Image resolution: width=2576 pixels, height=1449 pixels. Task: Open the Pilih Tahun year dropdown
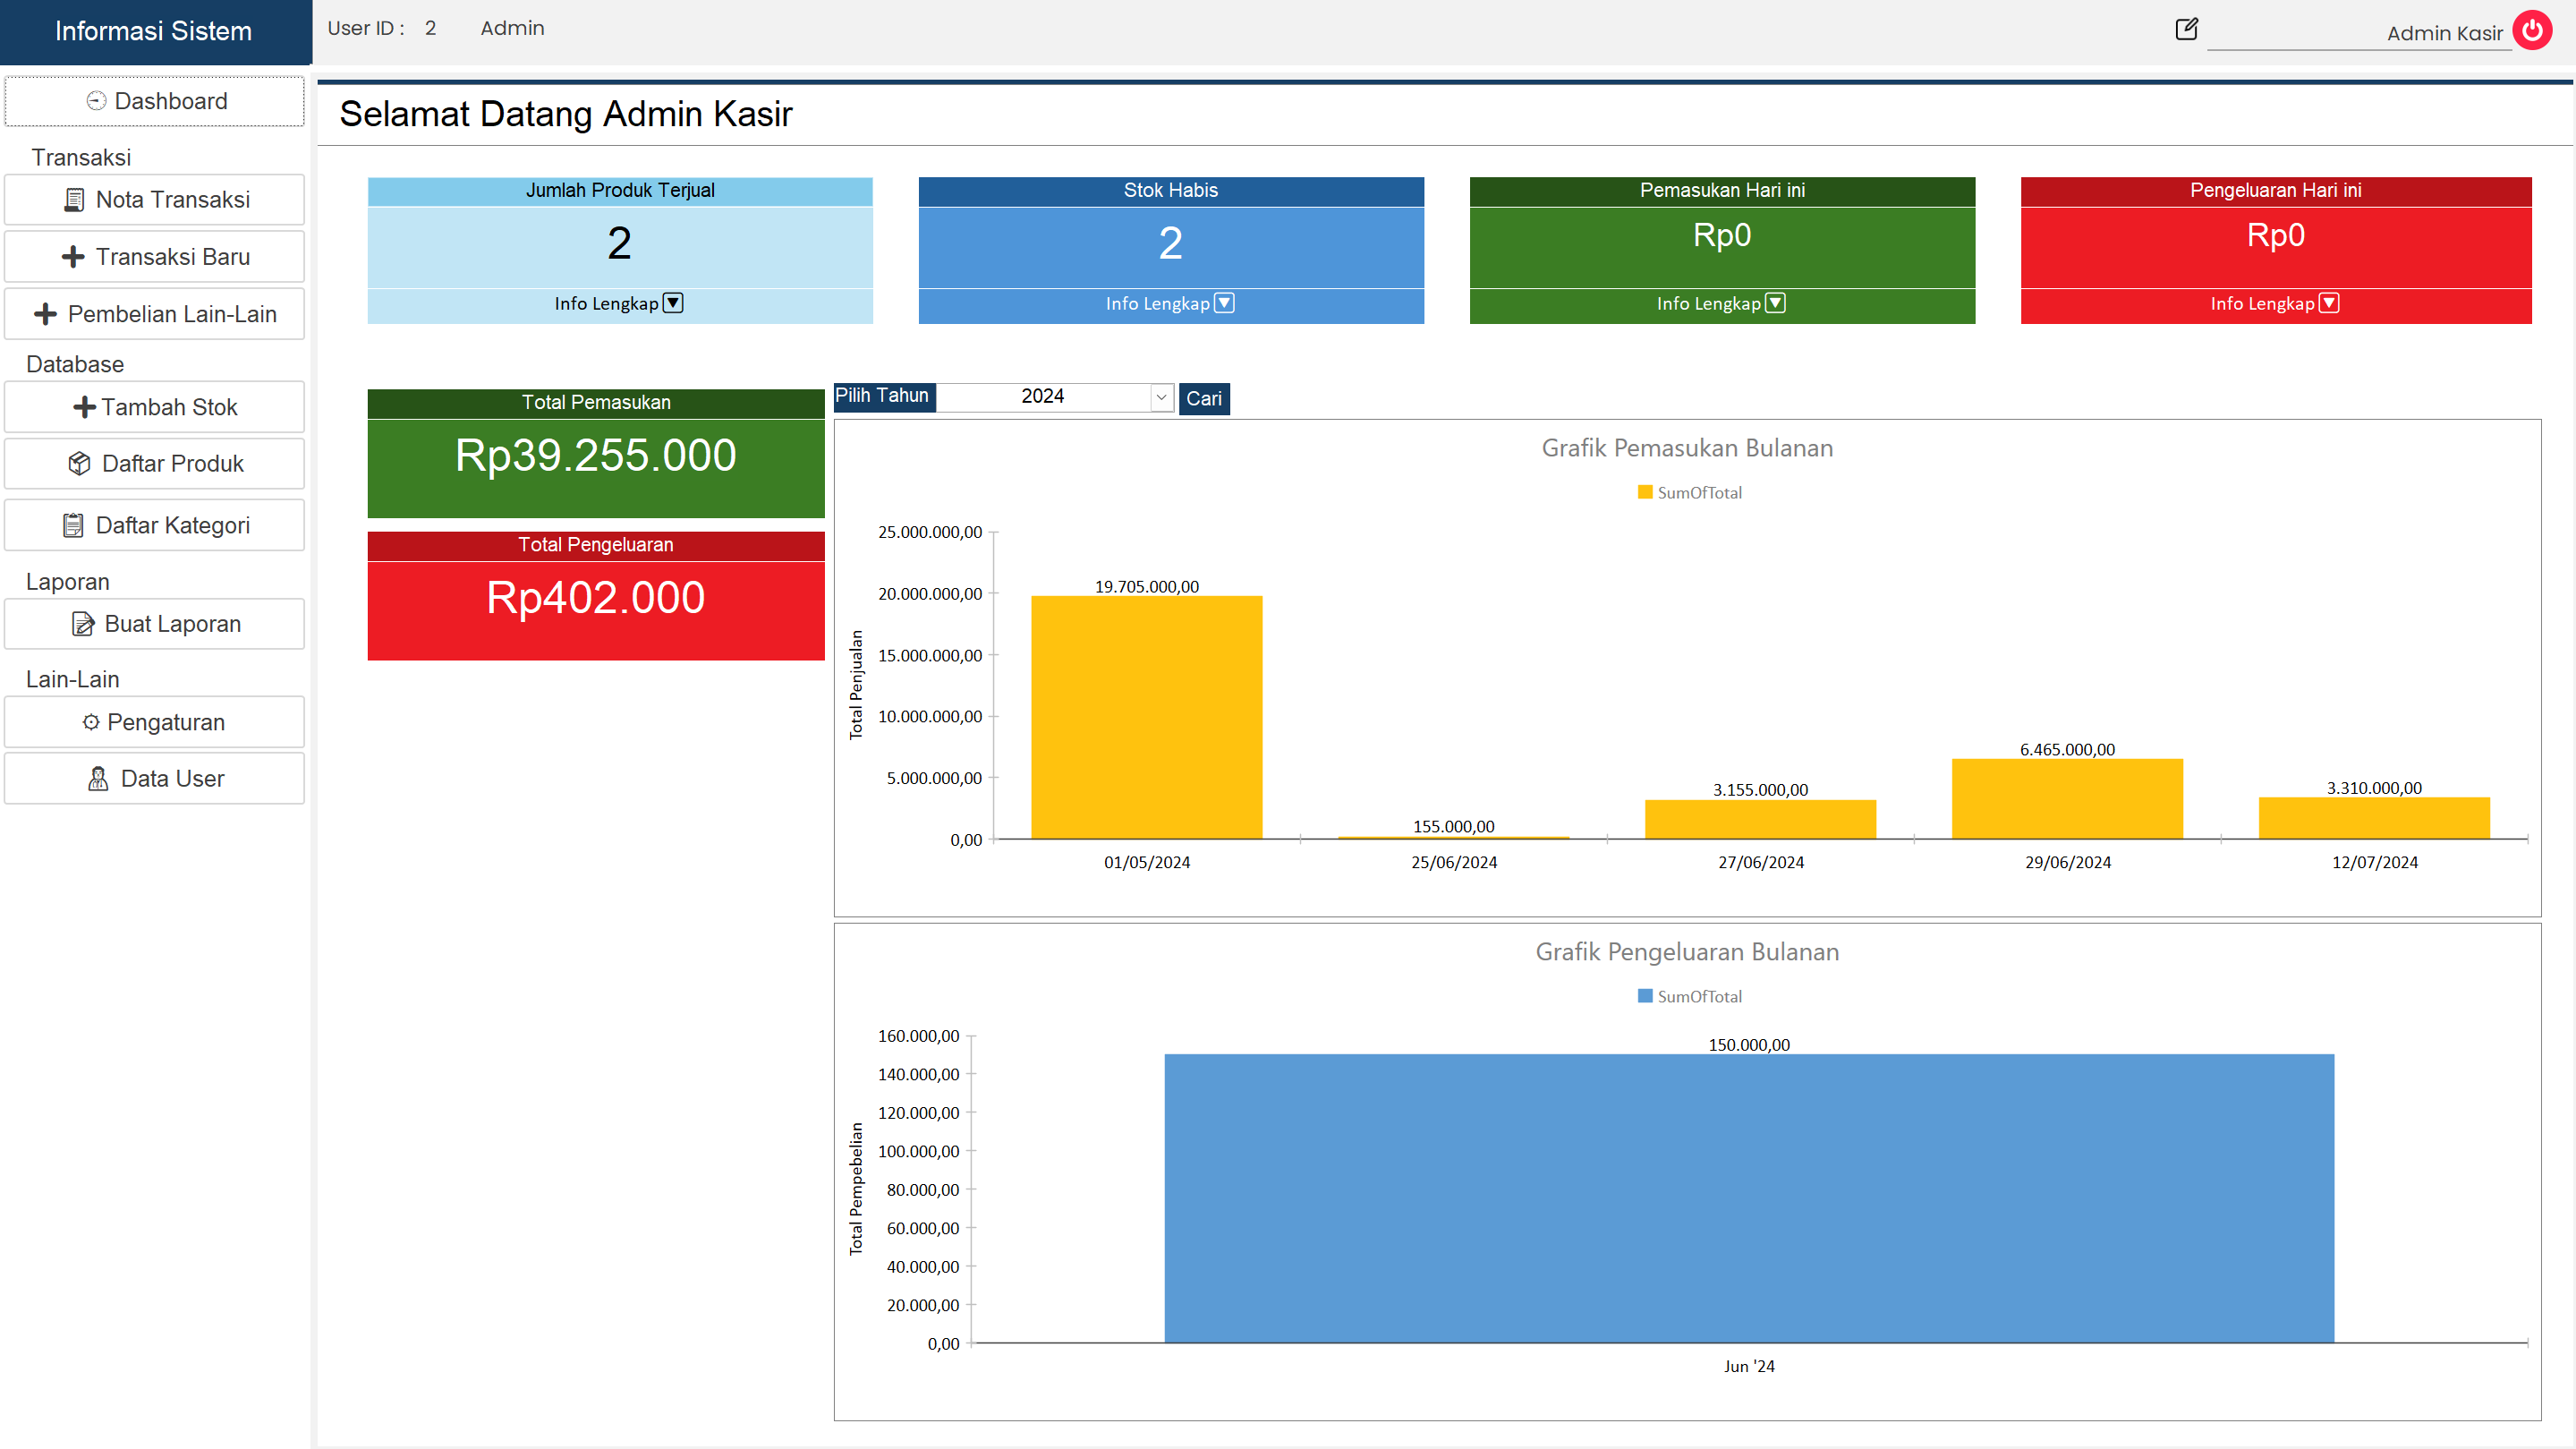pos(1161,397)
